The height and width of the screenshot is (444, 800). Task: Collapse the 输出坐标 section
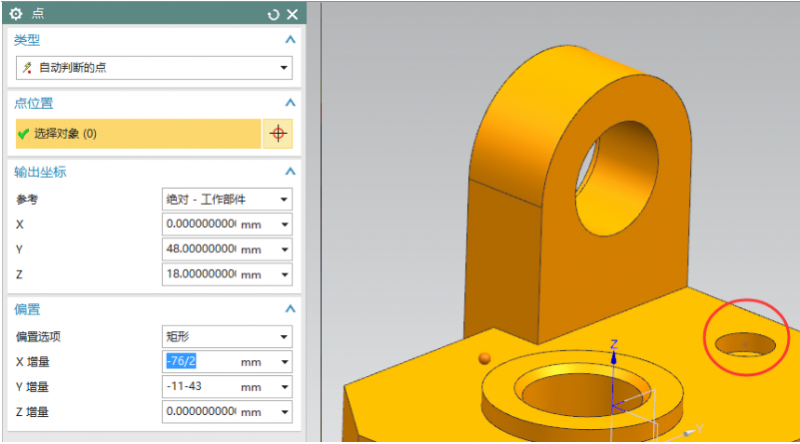(290, 171)
